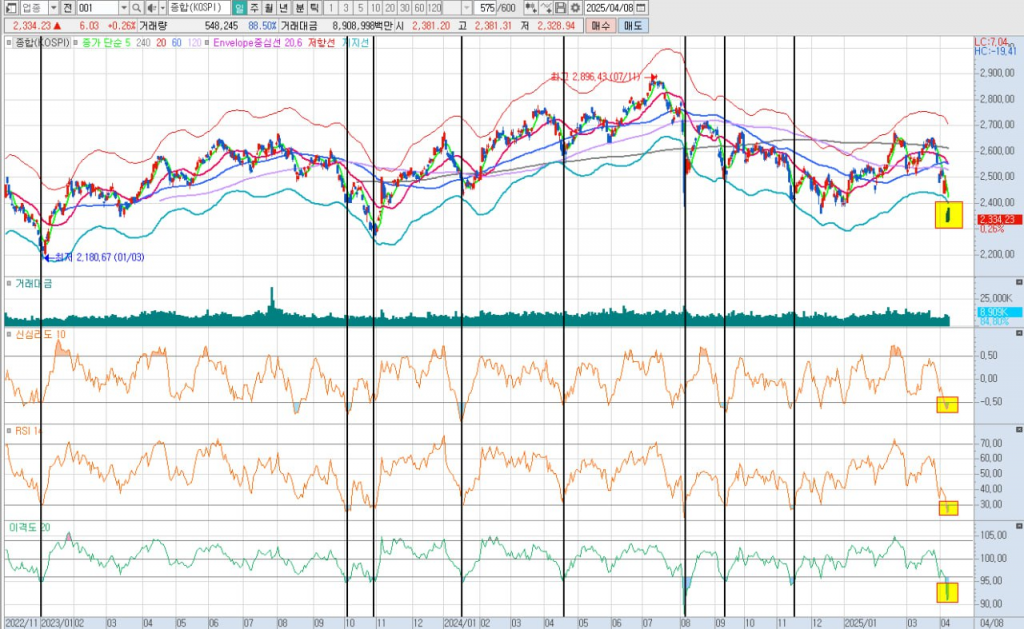Open the index code 001 dropdown arrow
Image resolution: width=1024 pixels, height=629 pixels.
coord(123,7)
